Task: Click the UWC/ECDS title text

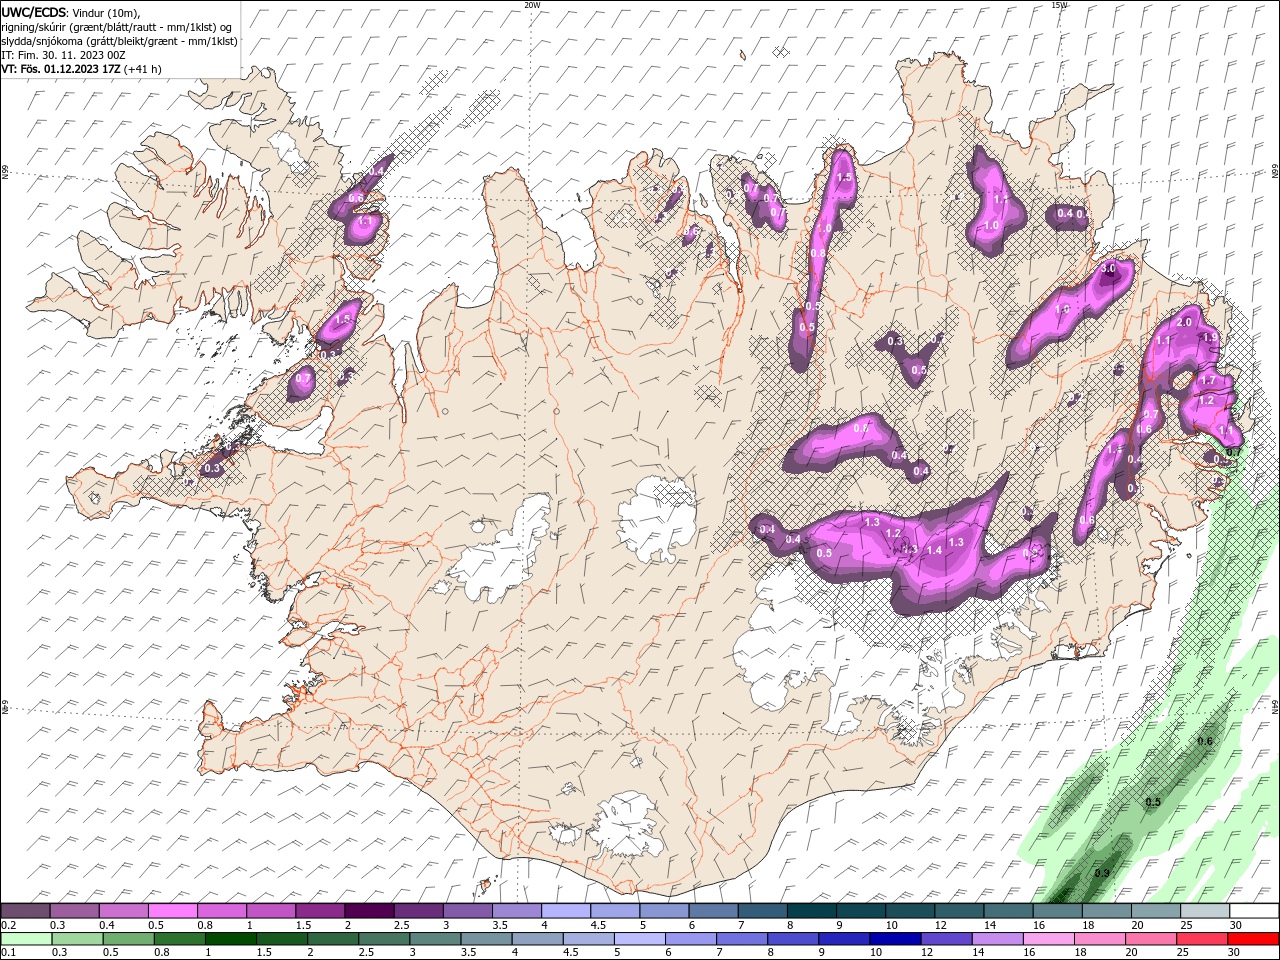Action: click(x=34, y=12)
